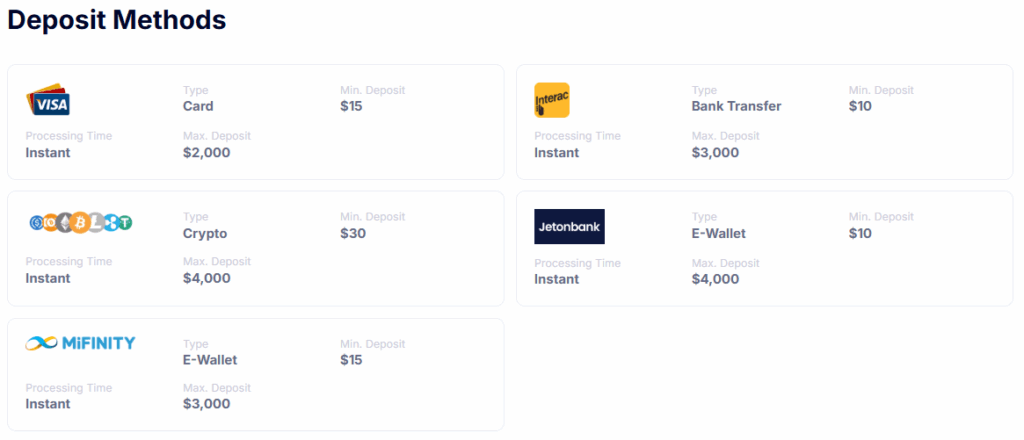Click the Bitcoin coin icon
Screen dimensions: 1024x440
click(x=80, y=223)
